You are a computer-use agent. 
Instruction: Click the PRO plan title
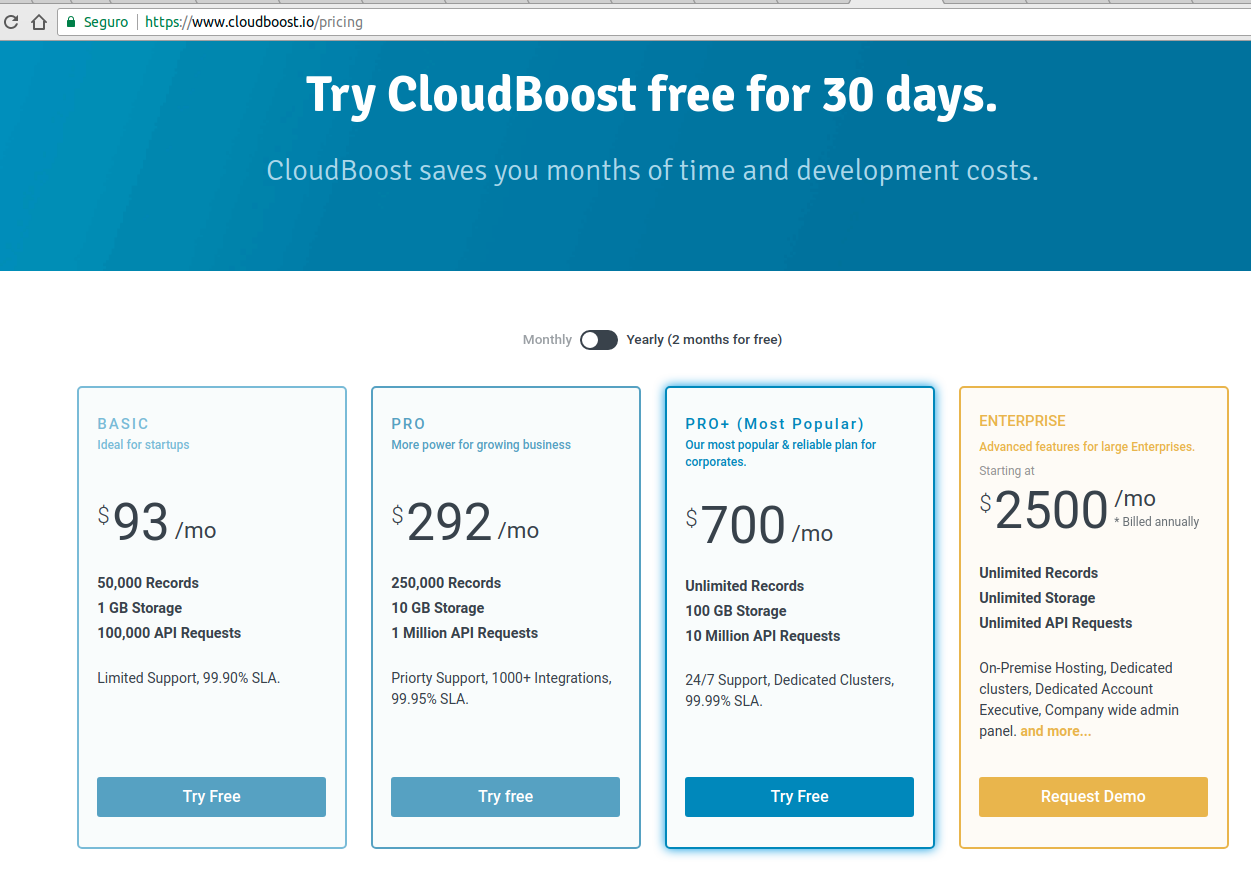(408, 424)
